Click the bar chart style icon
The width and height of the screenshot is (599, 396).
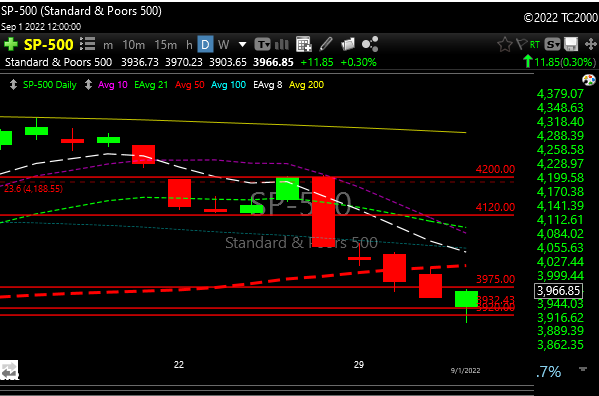click(x=282, y=45)
